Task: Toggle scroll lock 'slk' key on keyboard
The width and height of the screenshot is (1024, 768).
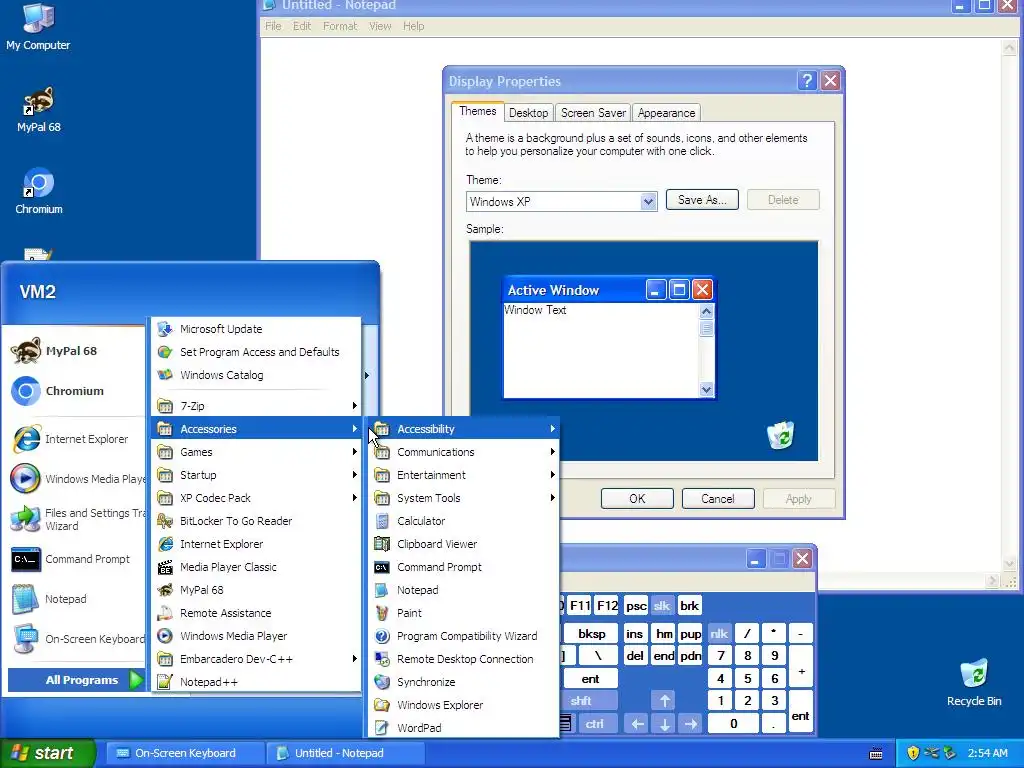Action: tap(662, 606)
